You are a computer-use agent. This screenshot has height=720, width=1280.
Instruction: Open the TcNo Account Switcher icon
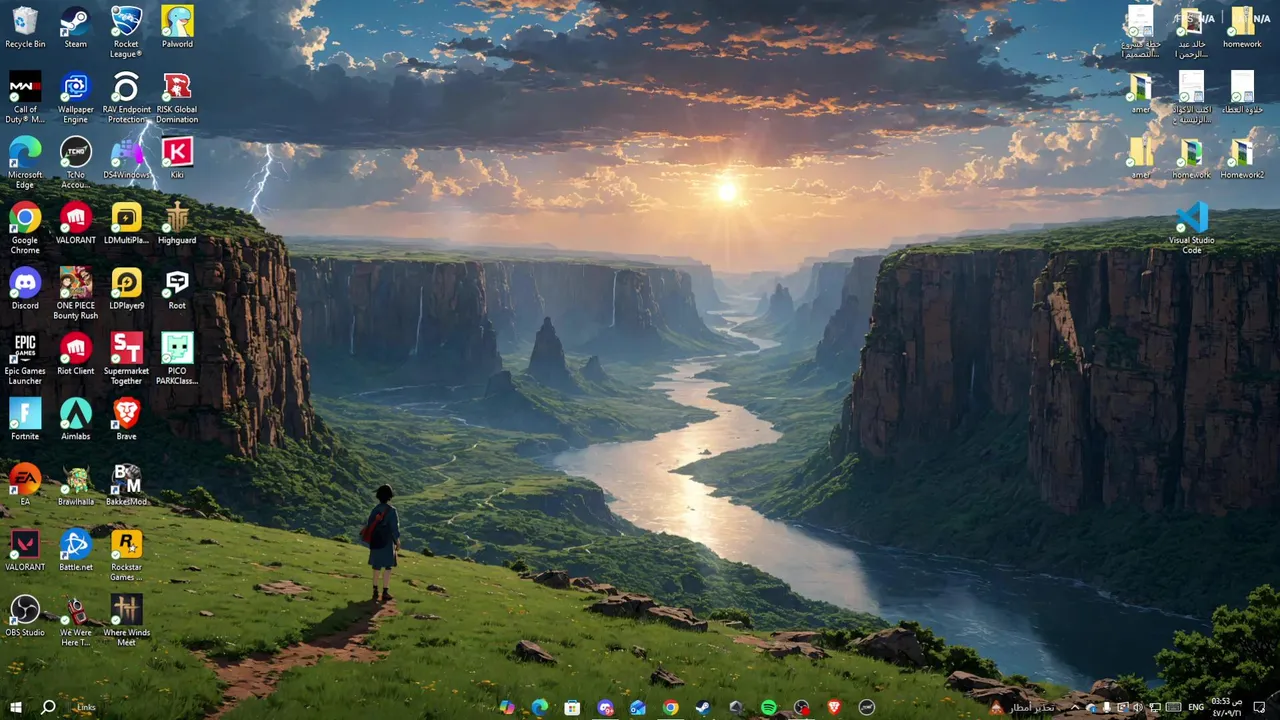point(76,163)
